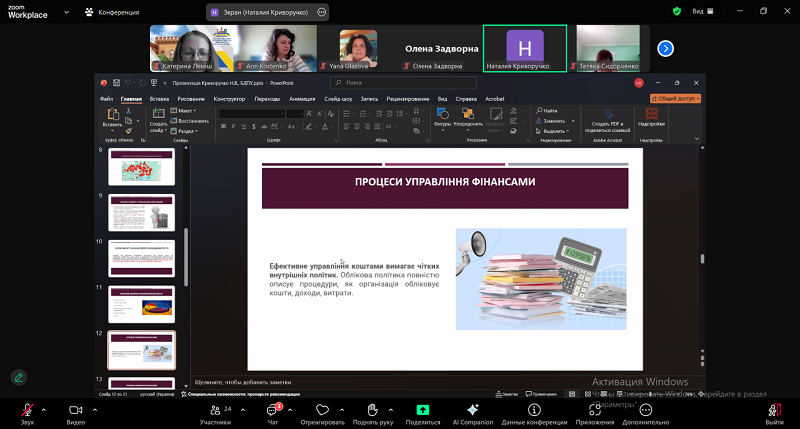Switch to the Переходы ribbon tab
The image size is (800, 429).
pos(267,99)
